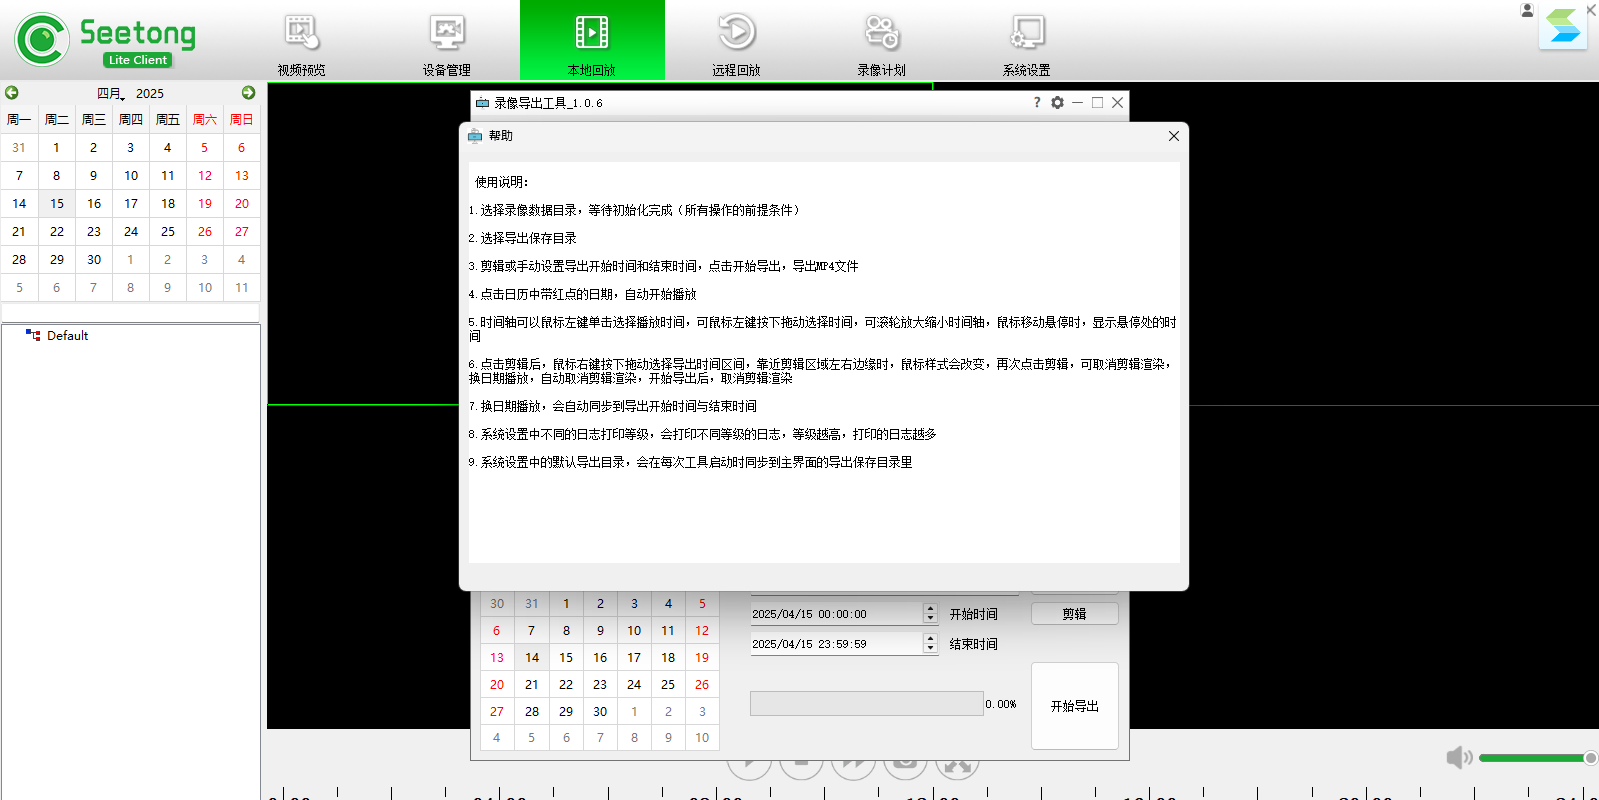Adjust the 结束时间 end time spinner
This screenshot has width=1599, height=800.
coord(930,644)
